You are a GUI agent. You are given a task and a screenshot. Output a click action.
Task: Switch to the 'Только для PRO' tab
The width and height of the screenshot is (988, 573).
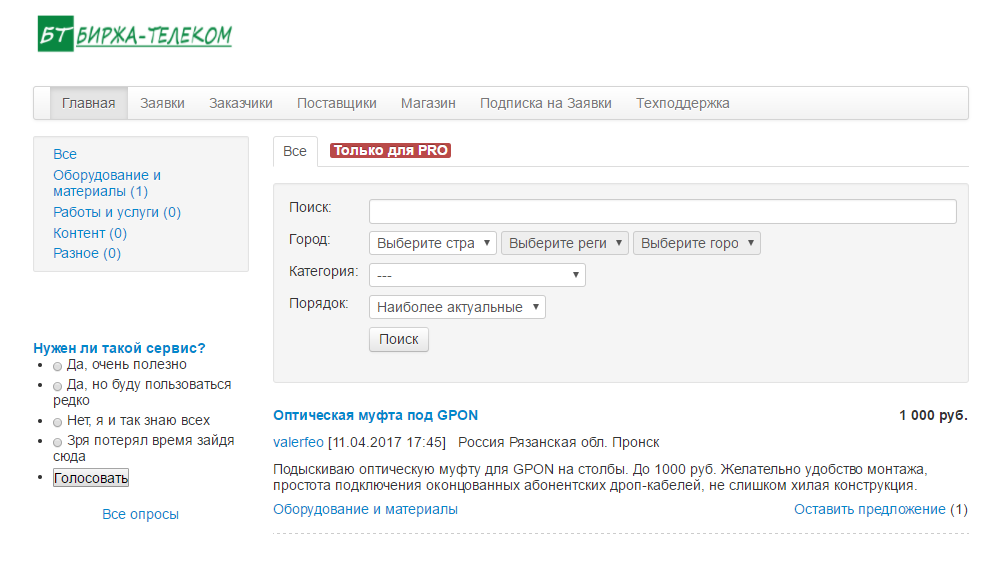390,151
